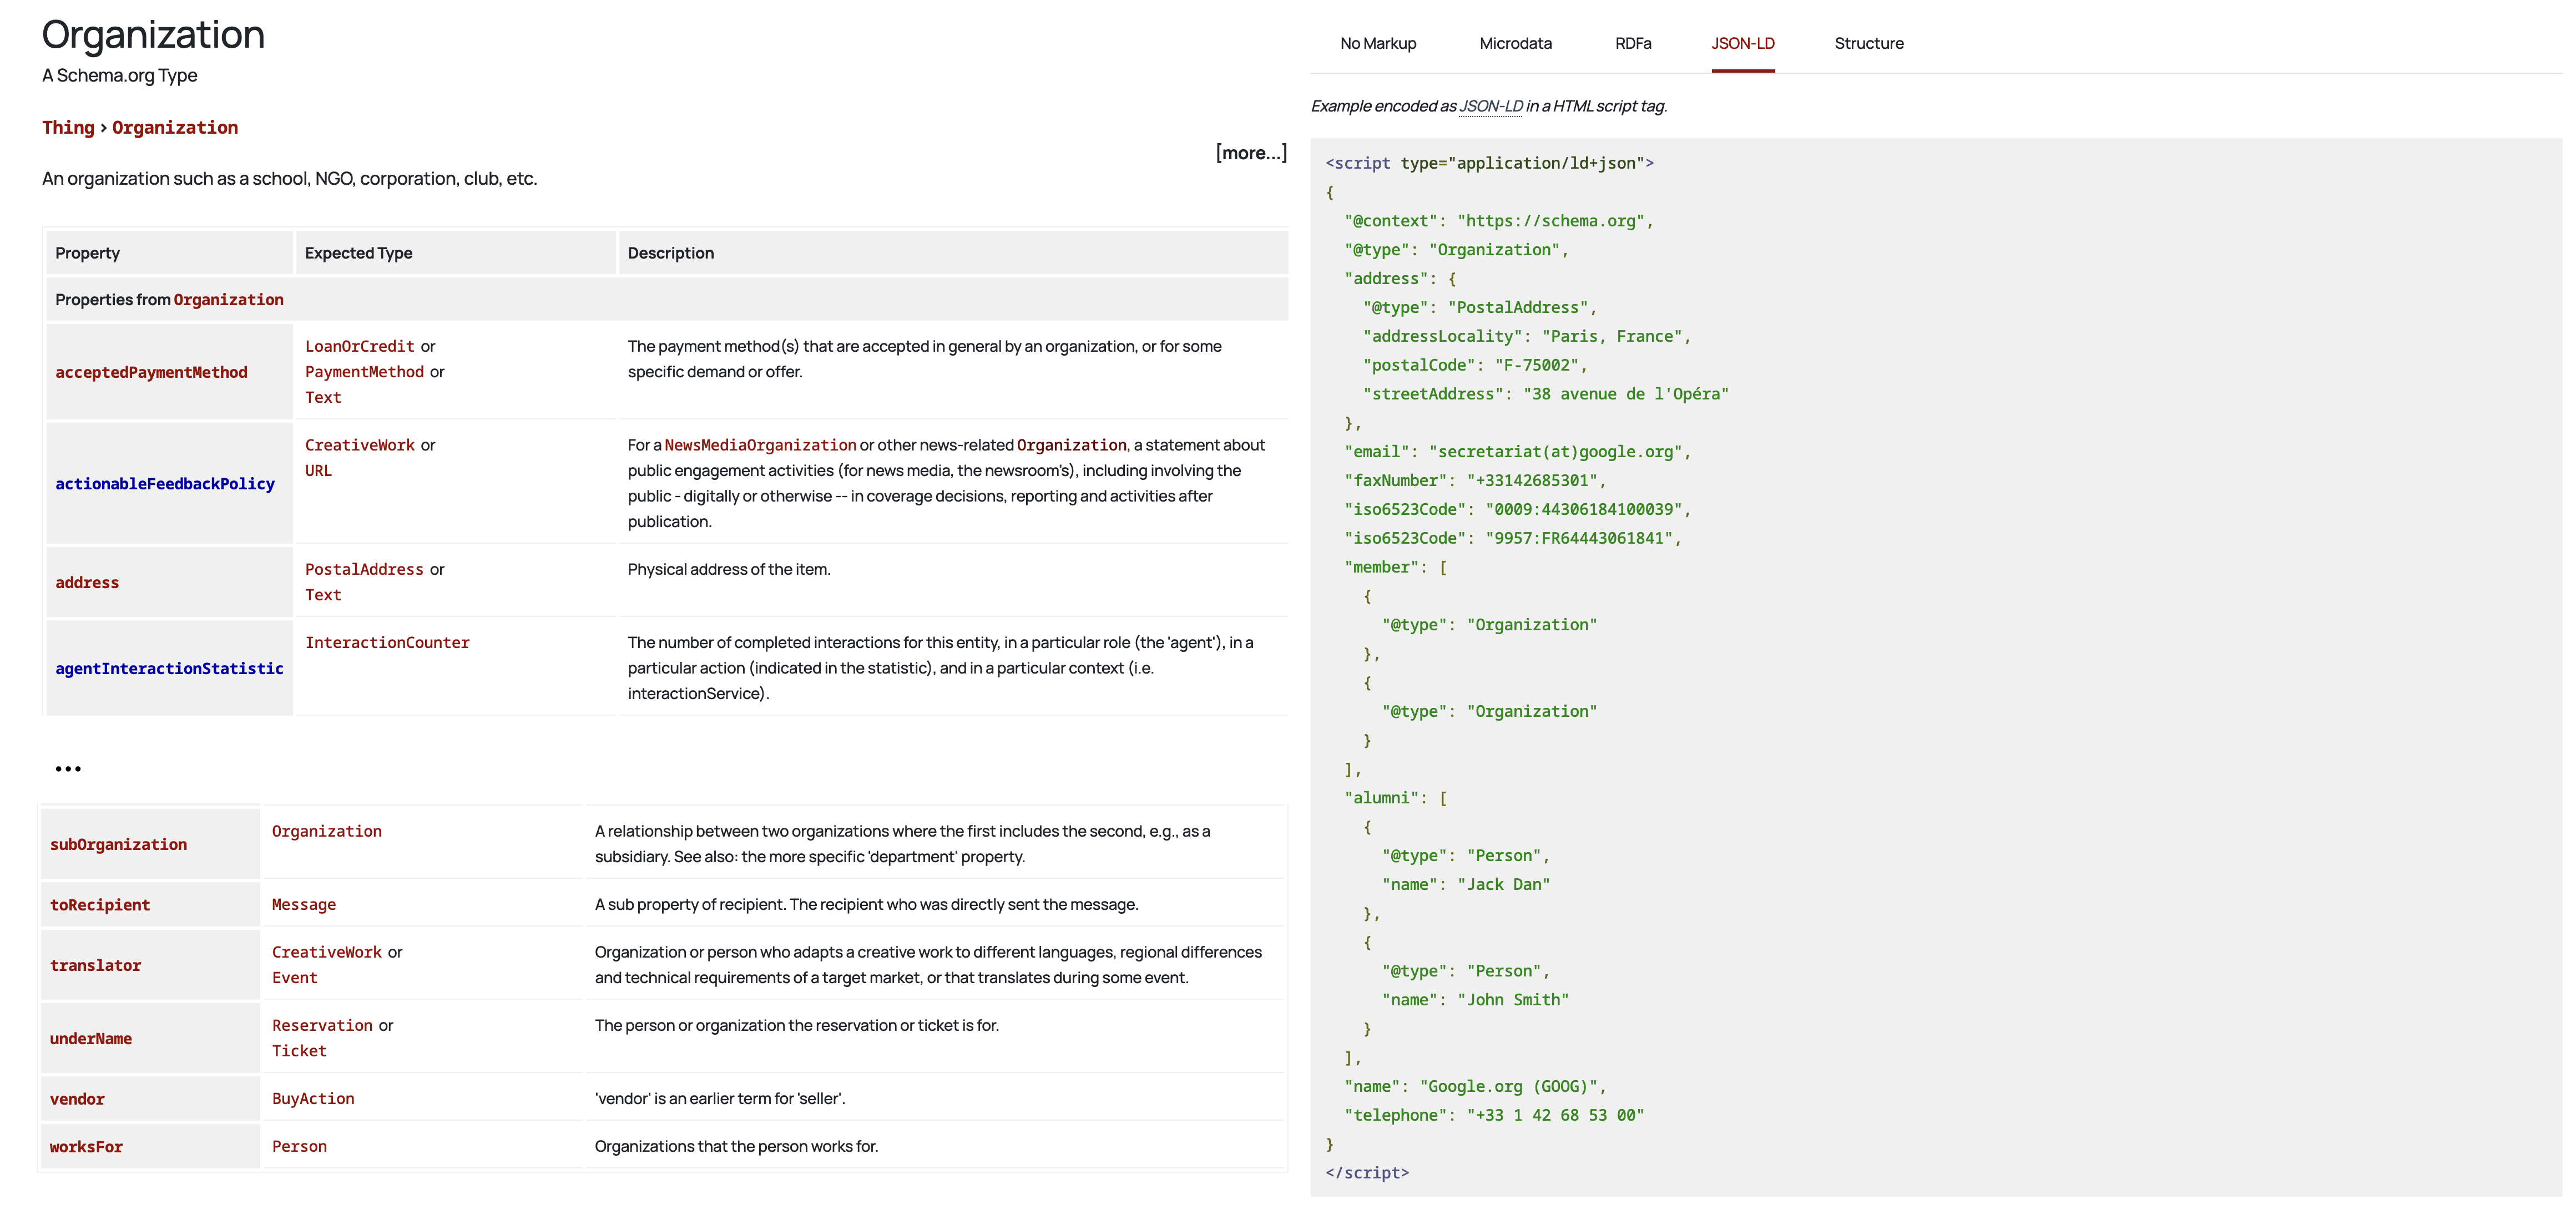Image resolution: width=2576 pixels, height=1225 pixels.
Task: Click the Thing breadcrumb link
Action: click(x=67, y=127)
